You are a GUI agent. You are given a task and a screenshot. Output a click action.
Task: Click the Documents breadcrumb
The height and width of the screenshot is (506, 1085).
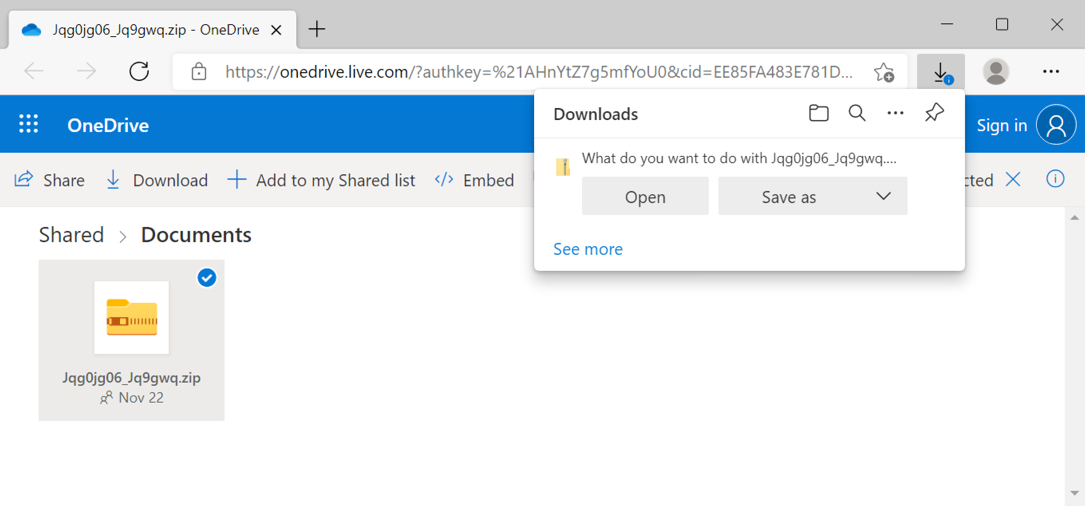coord(197,235)
